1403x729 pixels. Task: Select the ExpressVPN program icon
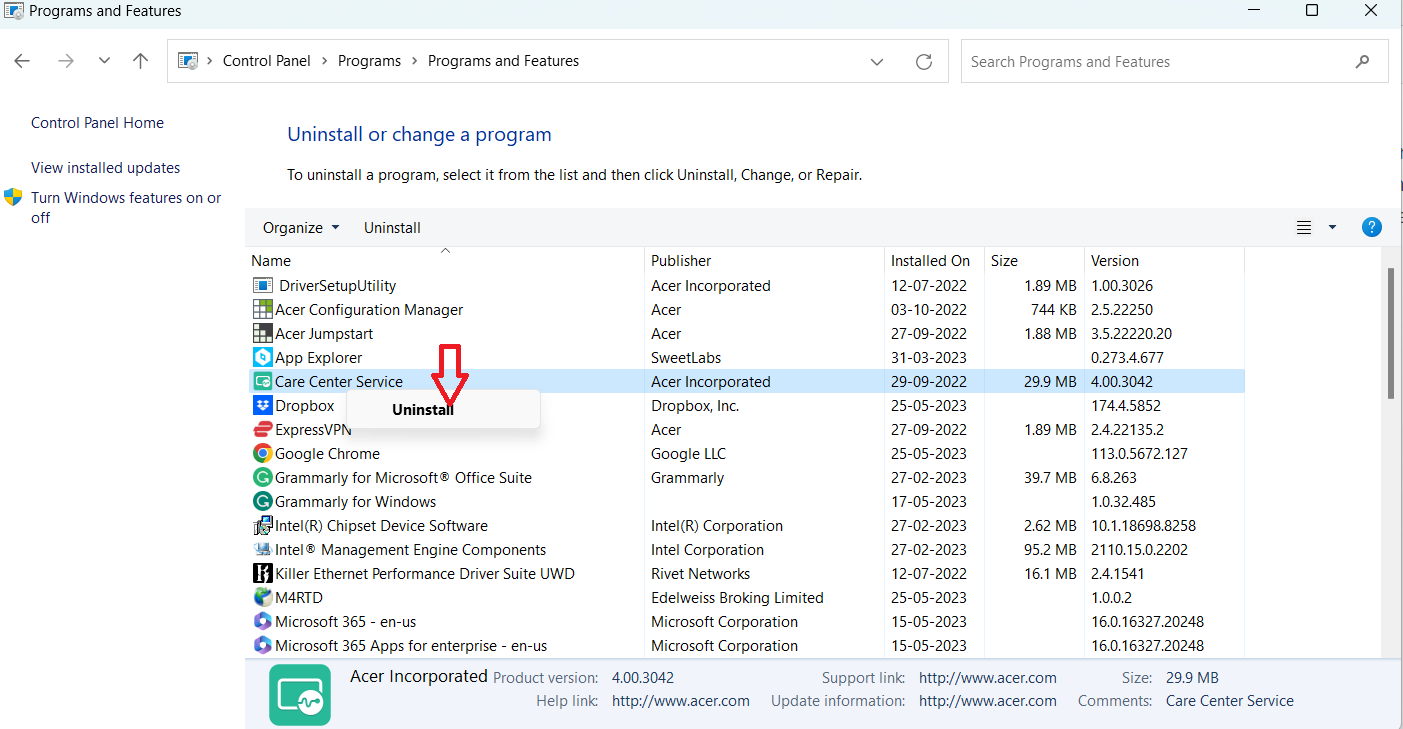263,430
